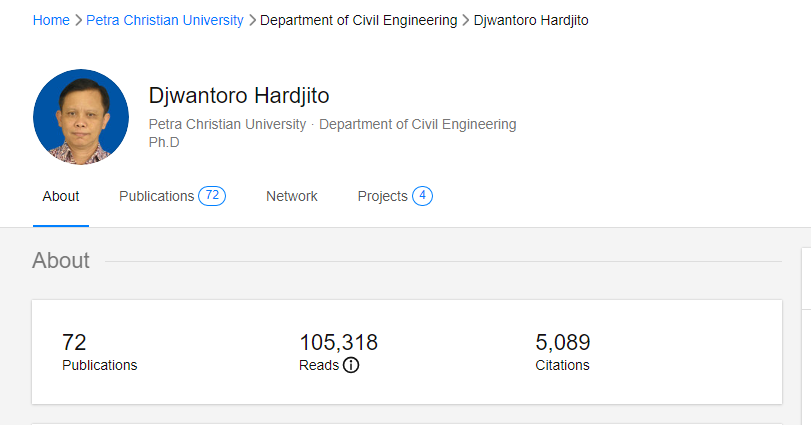Click the 72 Publications statistic in About card
The height and width of the screenshot is (425, 811).
(74, 343)
